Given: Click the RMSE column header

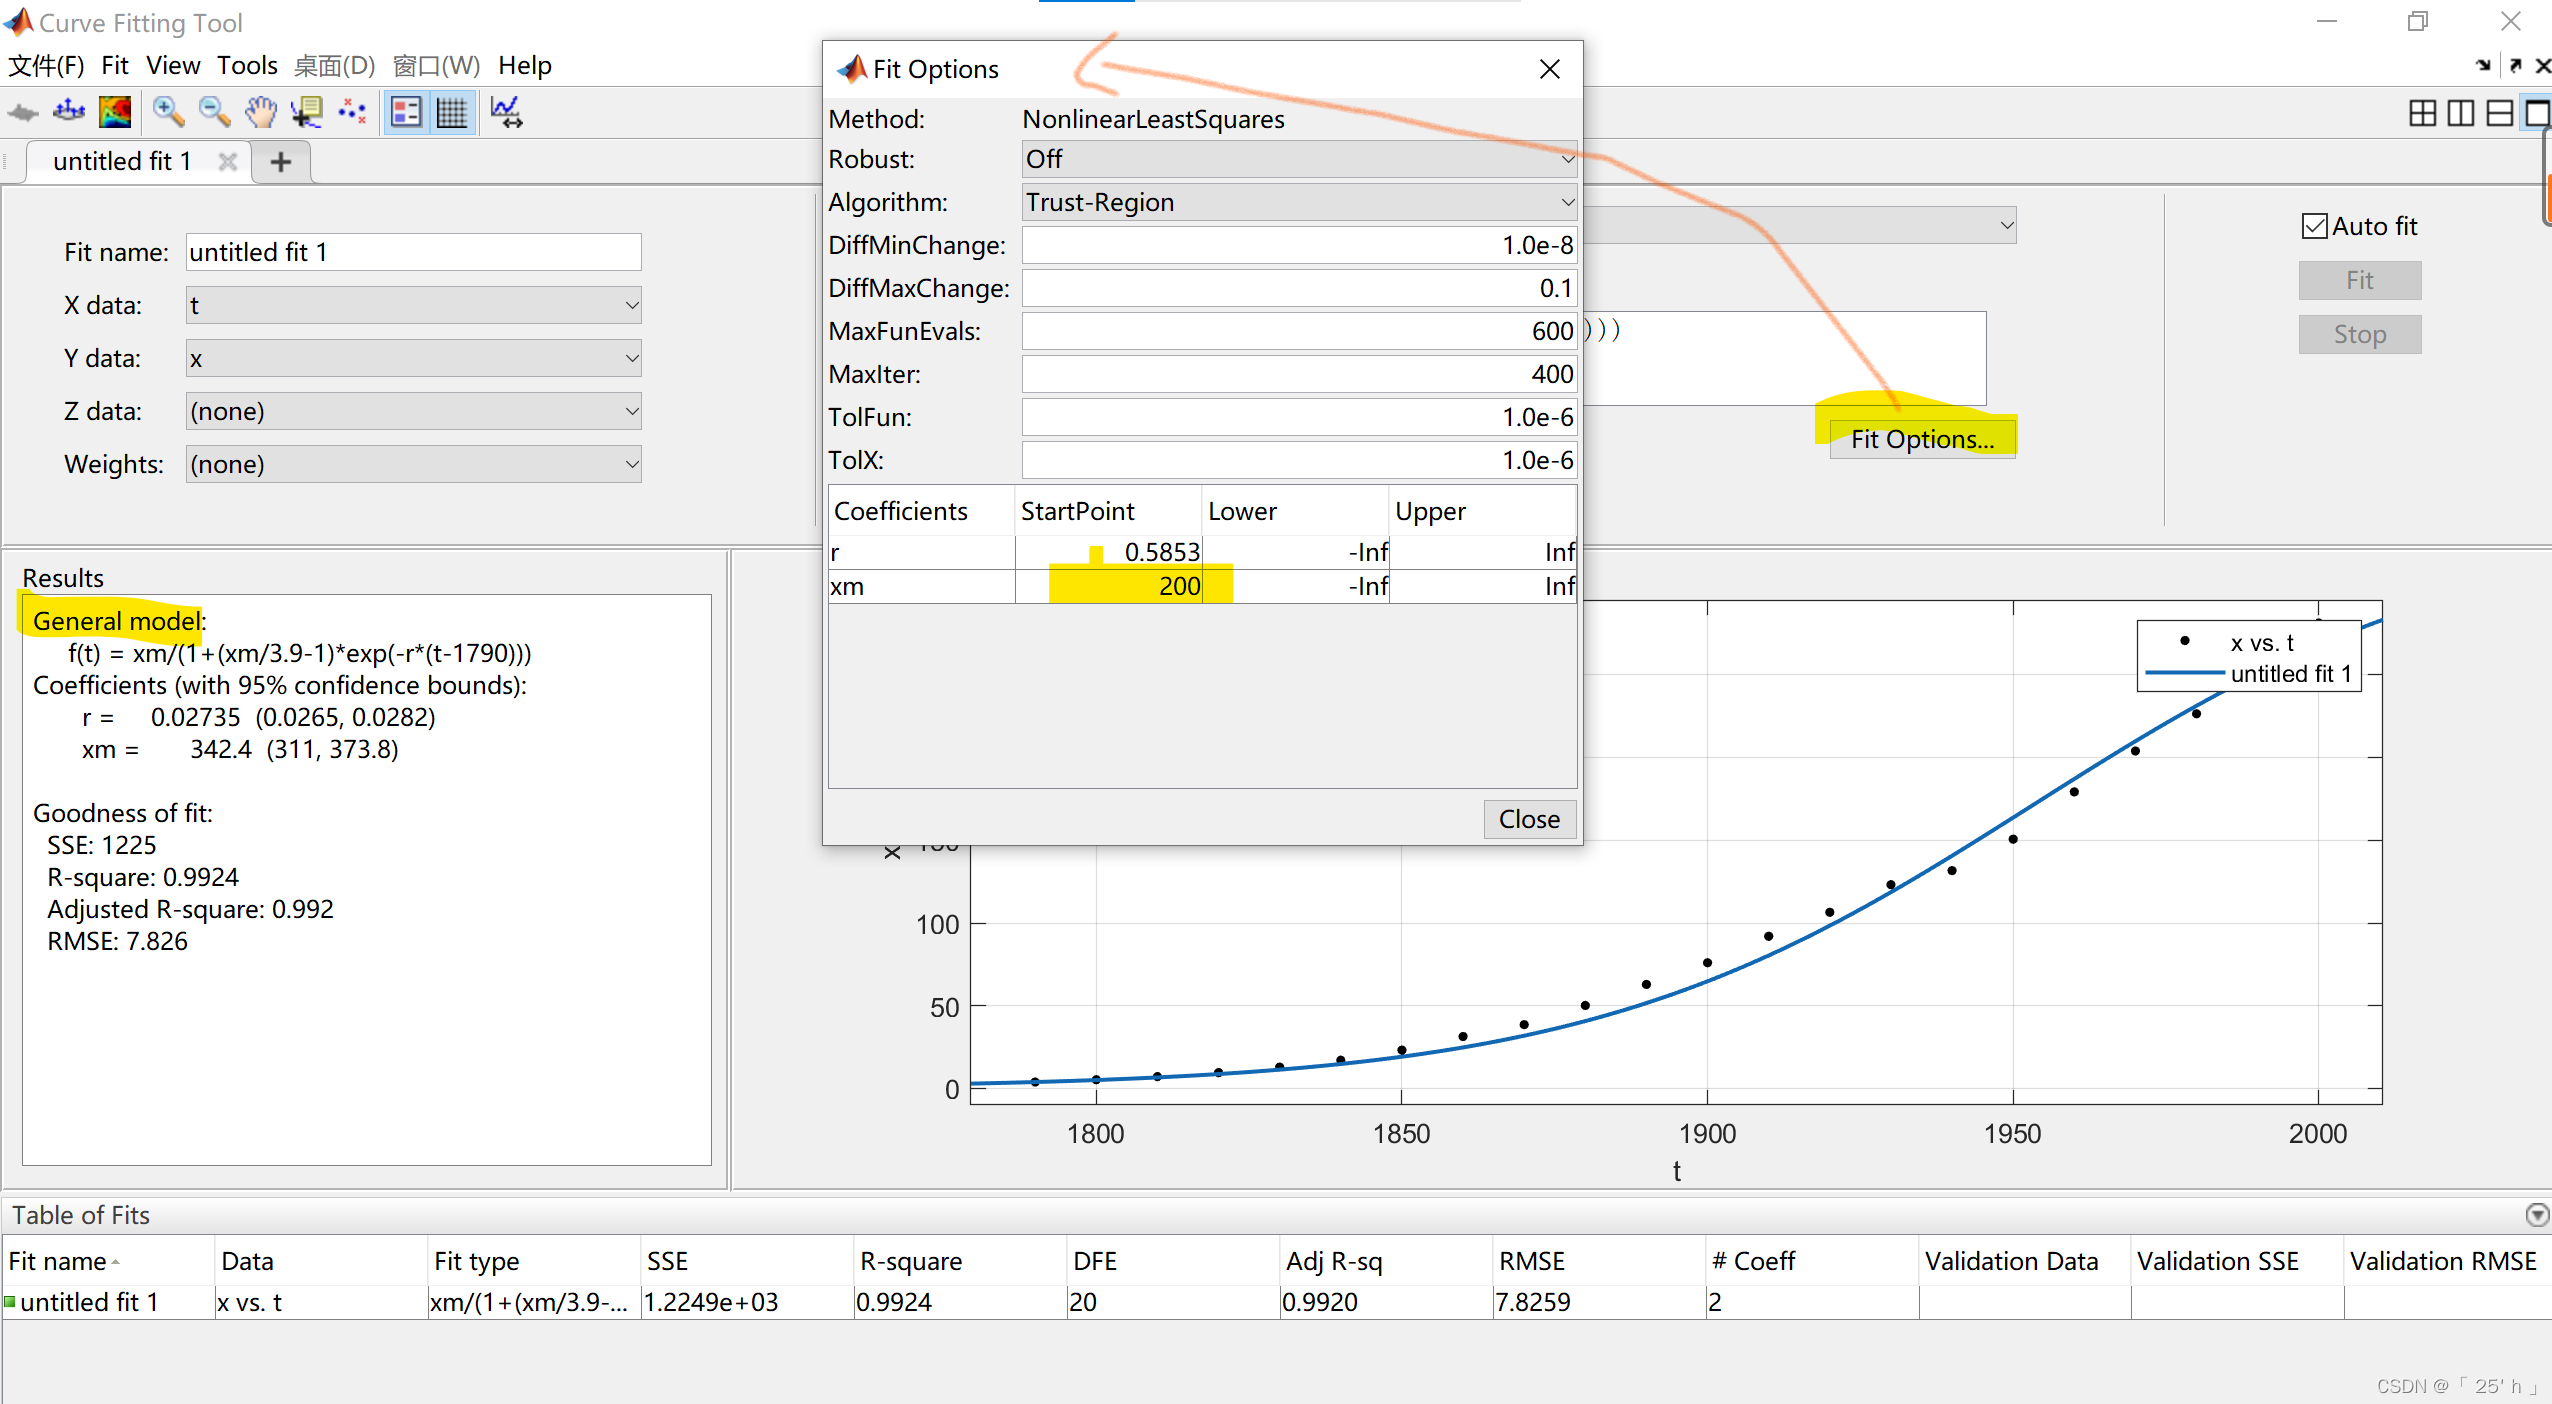Looking at the screenshot, I should coord(1598,1261).
